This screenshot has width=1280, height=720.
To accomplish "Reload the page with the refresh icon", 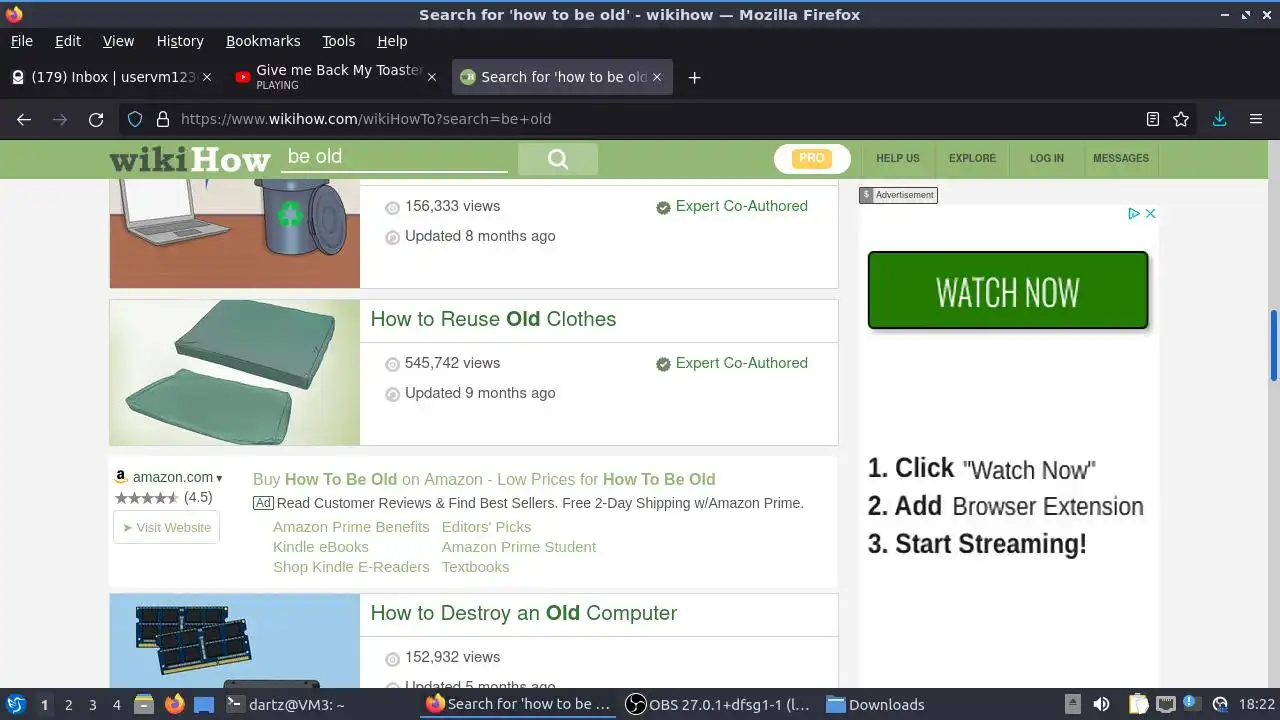I will point(96,119).
